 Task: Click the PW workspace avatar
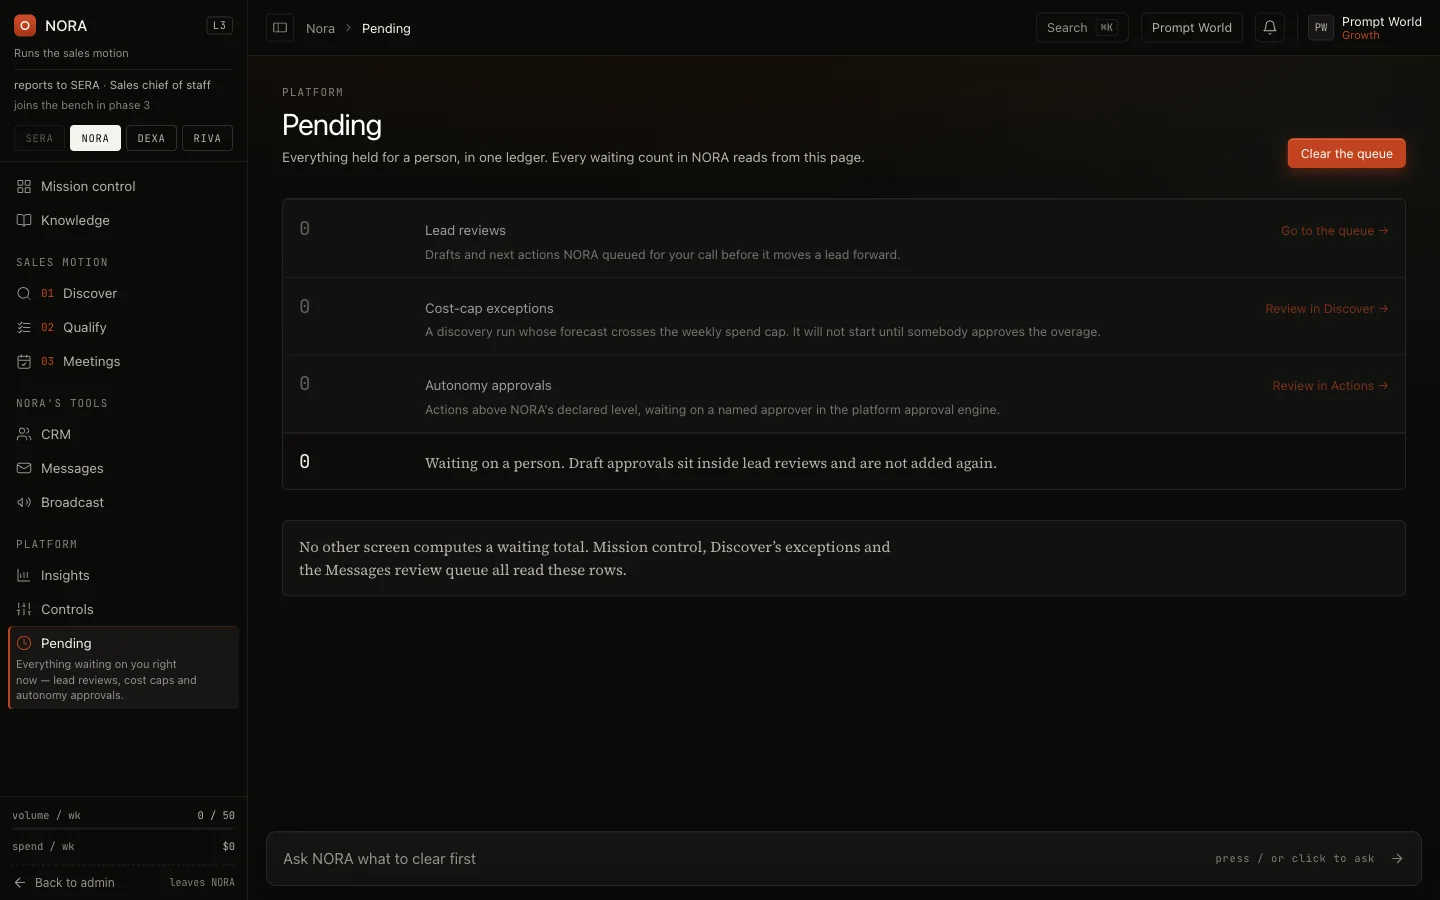click(x=1321, y=28)
